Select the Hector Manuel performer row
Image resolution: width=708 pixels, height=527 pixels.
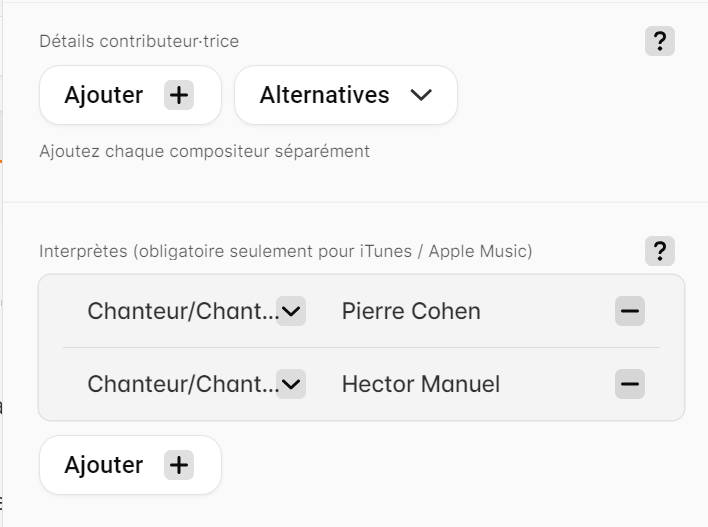361,384
